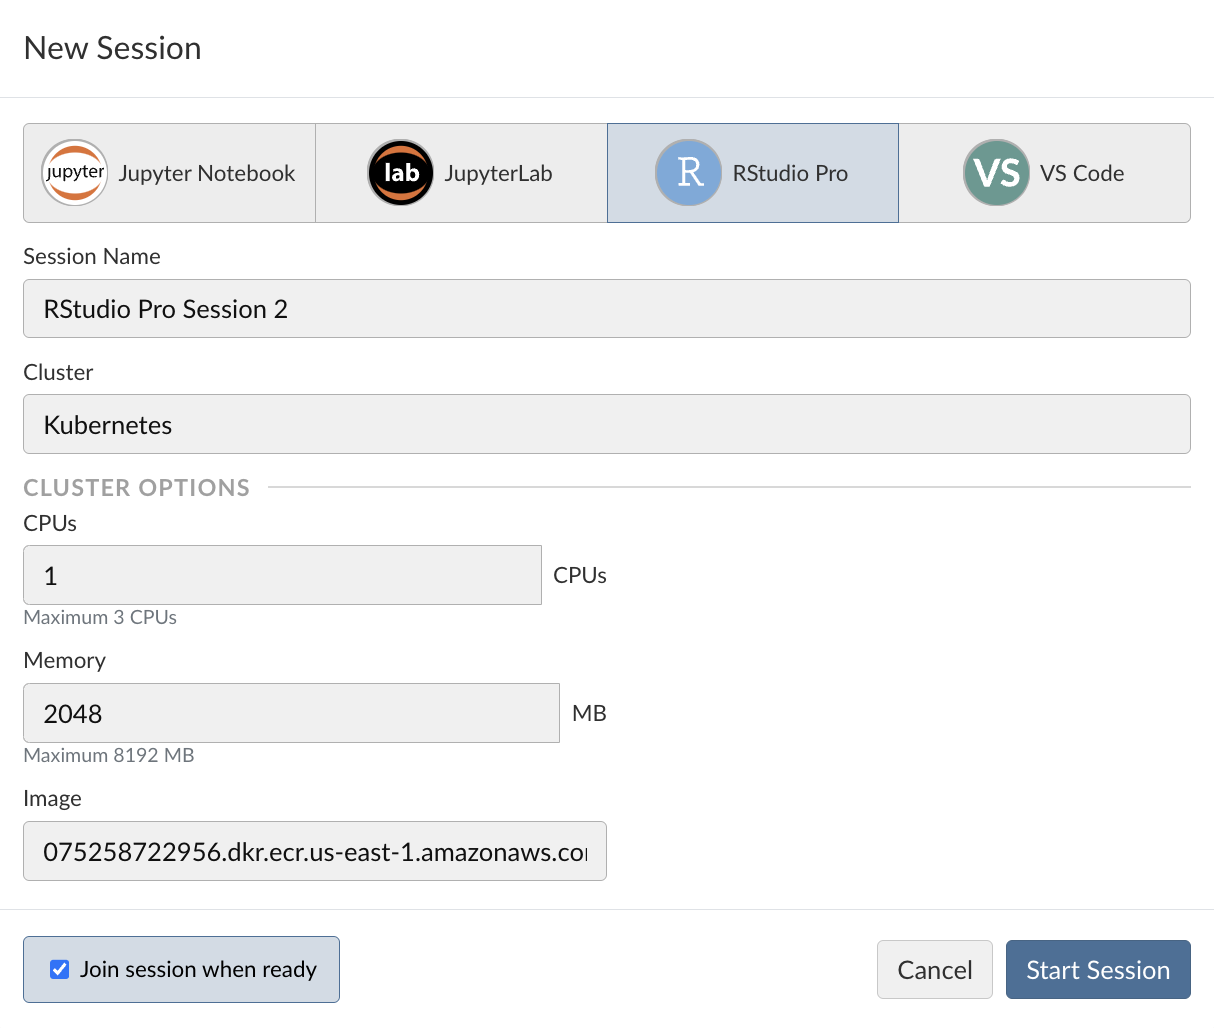This screenshot has width=1214, height=1028.
Task: Click the Jupyter Notebook logo icon
Action: [x=75, y=173]
